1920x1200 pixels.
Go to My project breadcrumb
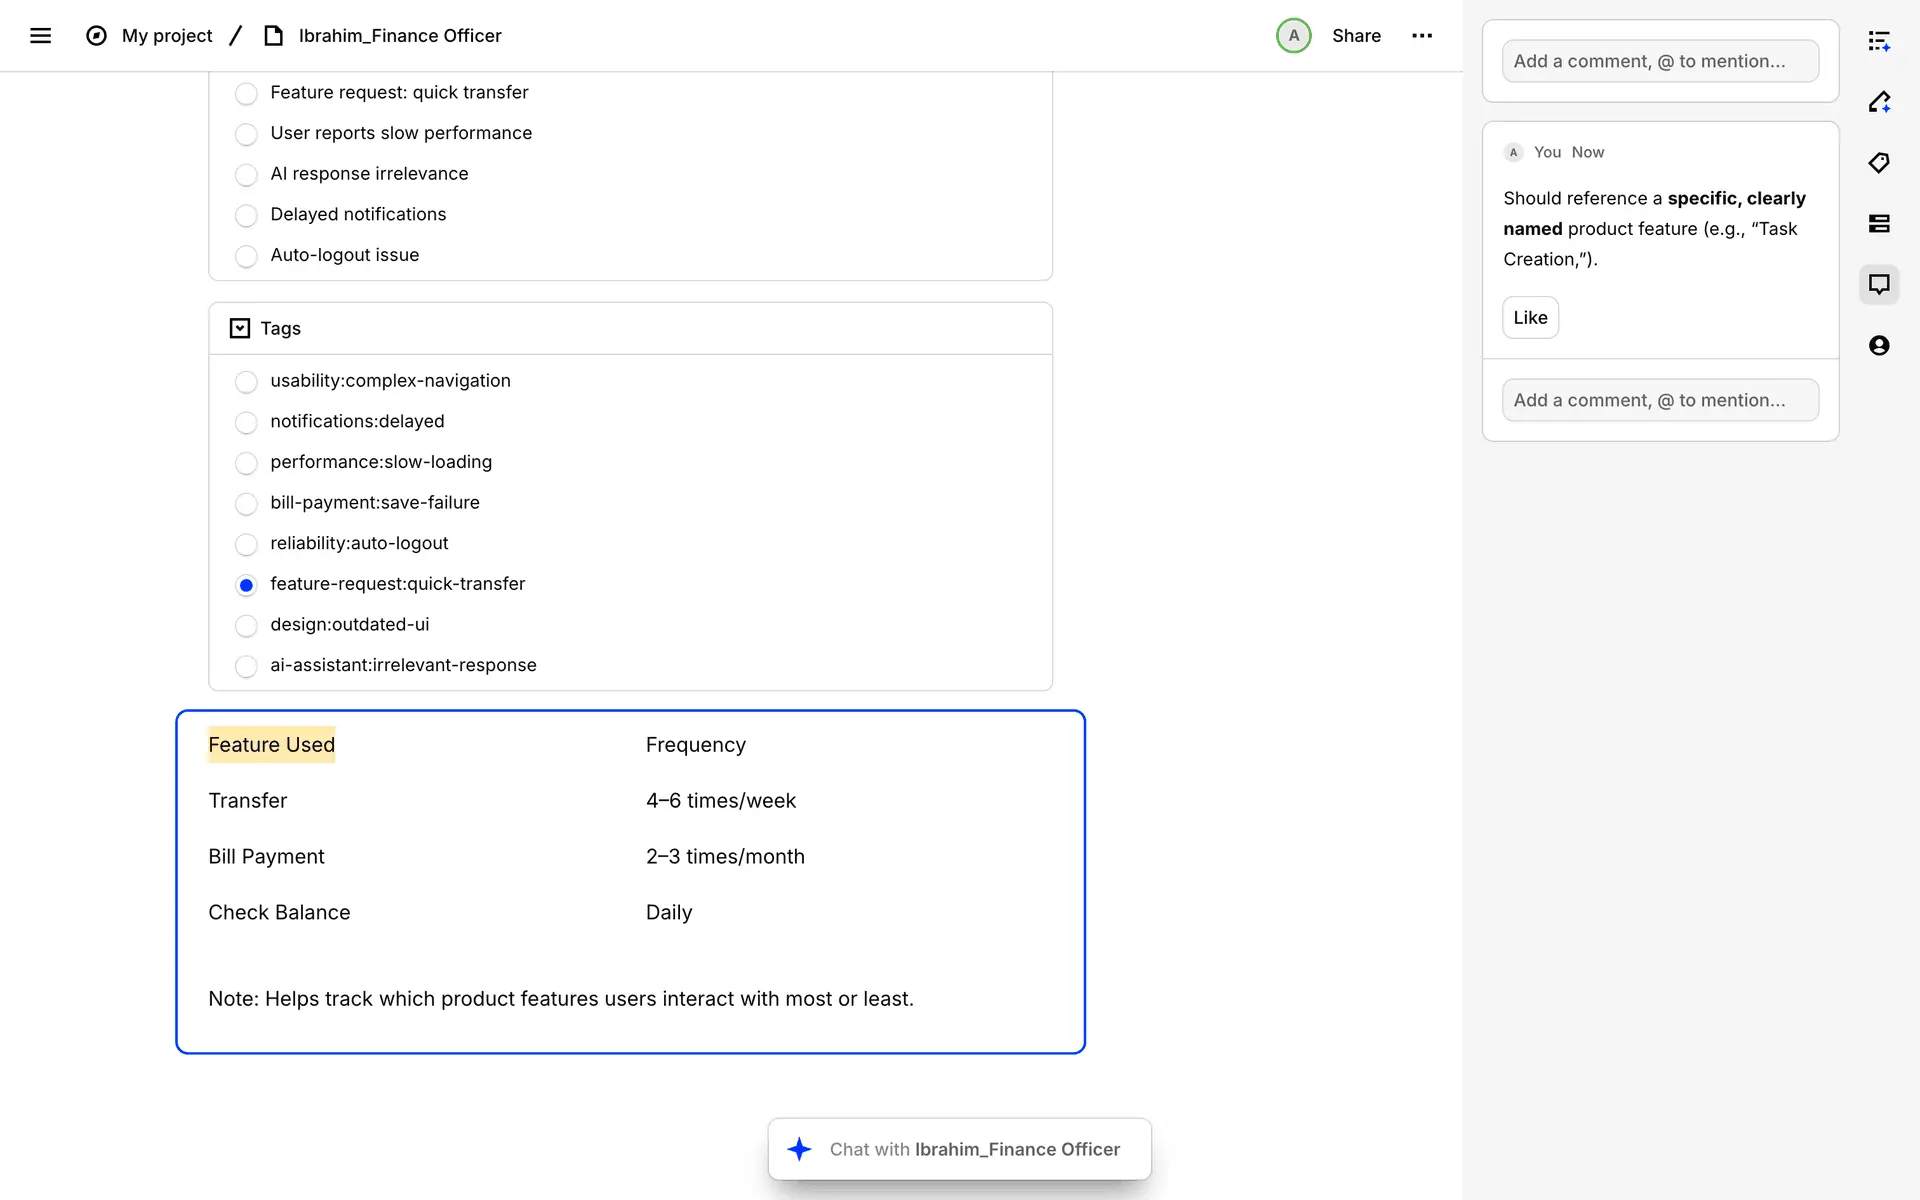pyautogui.click(x=167, y=36)
